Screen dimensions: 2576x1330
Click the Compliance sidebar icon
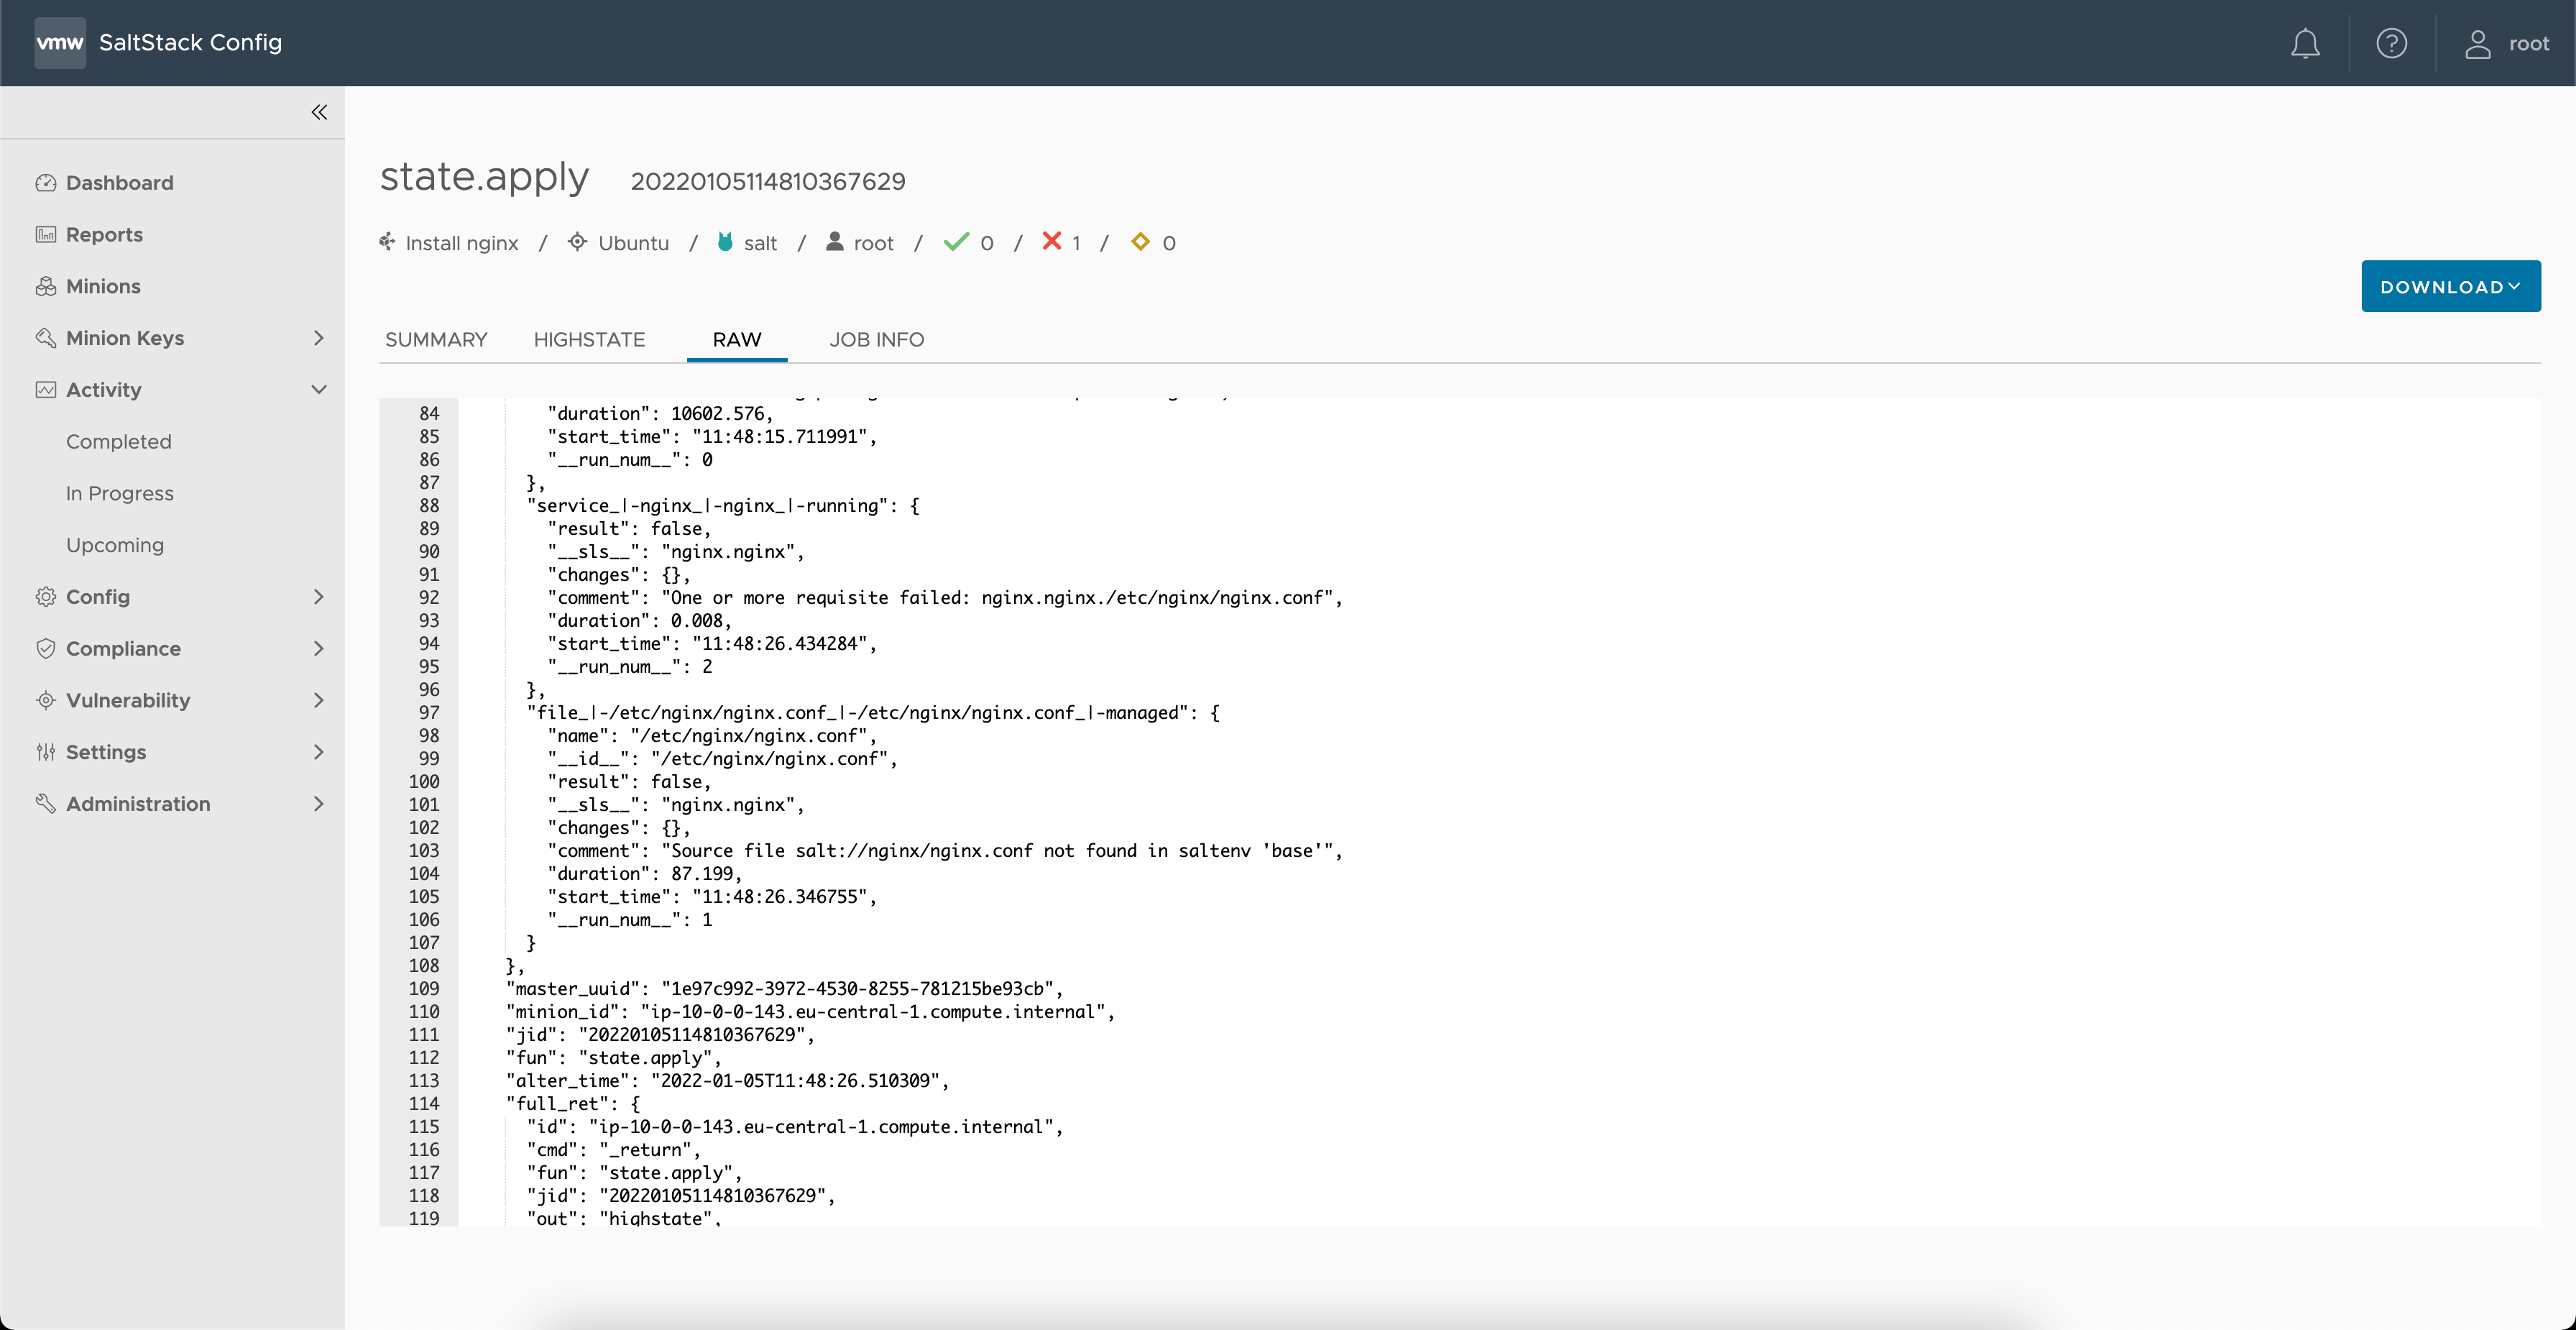47,648
